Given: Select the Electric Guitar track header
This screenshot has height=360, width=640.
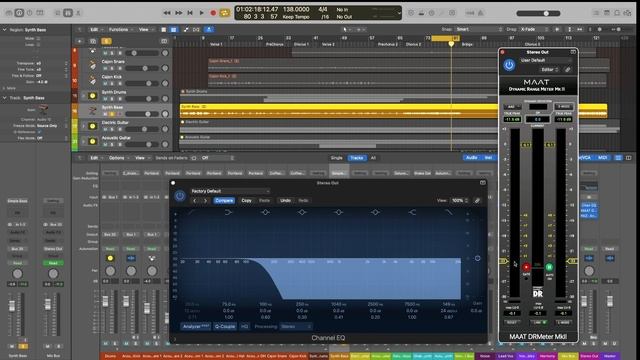Looking at the screenshot, I should (x=121, y=126).
